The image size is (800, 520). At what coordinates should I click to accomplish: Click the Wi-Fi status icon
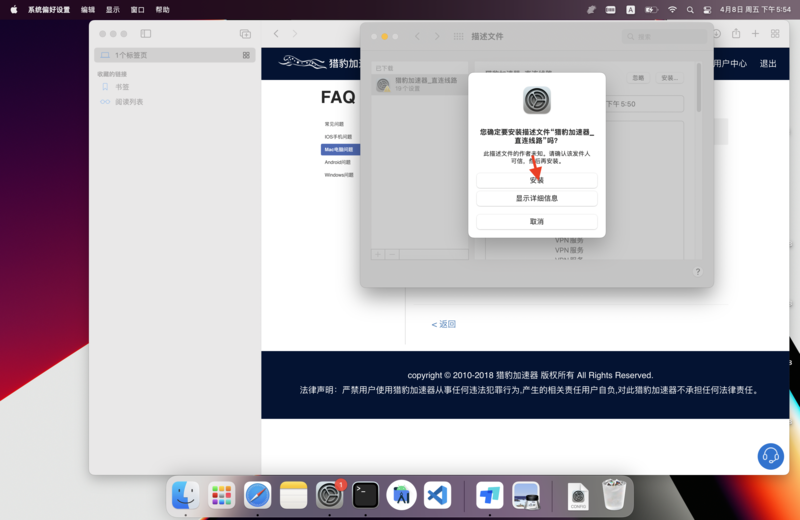672,10
